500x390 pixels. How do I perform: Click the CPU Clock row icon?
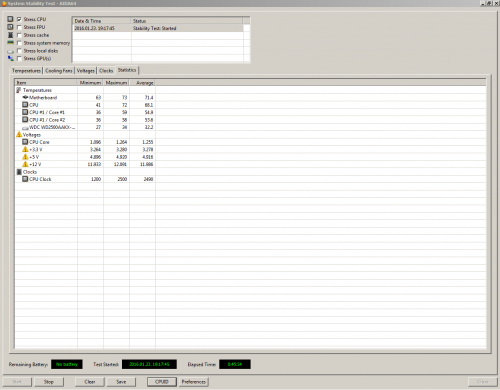click(25, 179)
